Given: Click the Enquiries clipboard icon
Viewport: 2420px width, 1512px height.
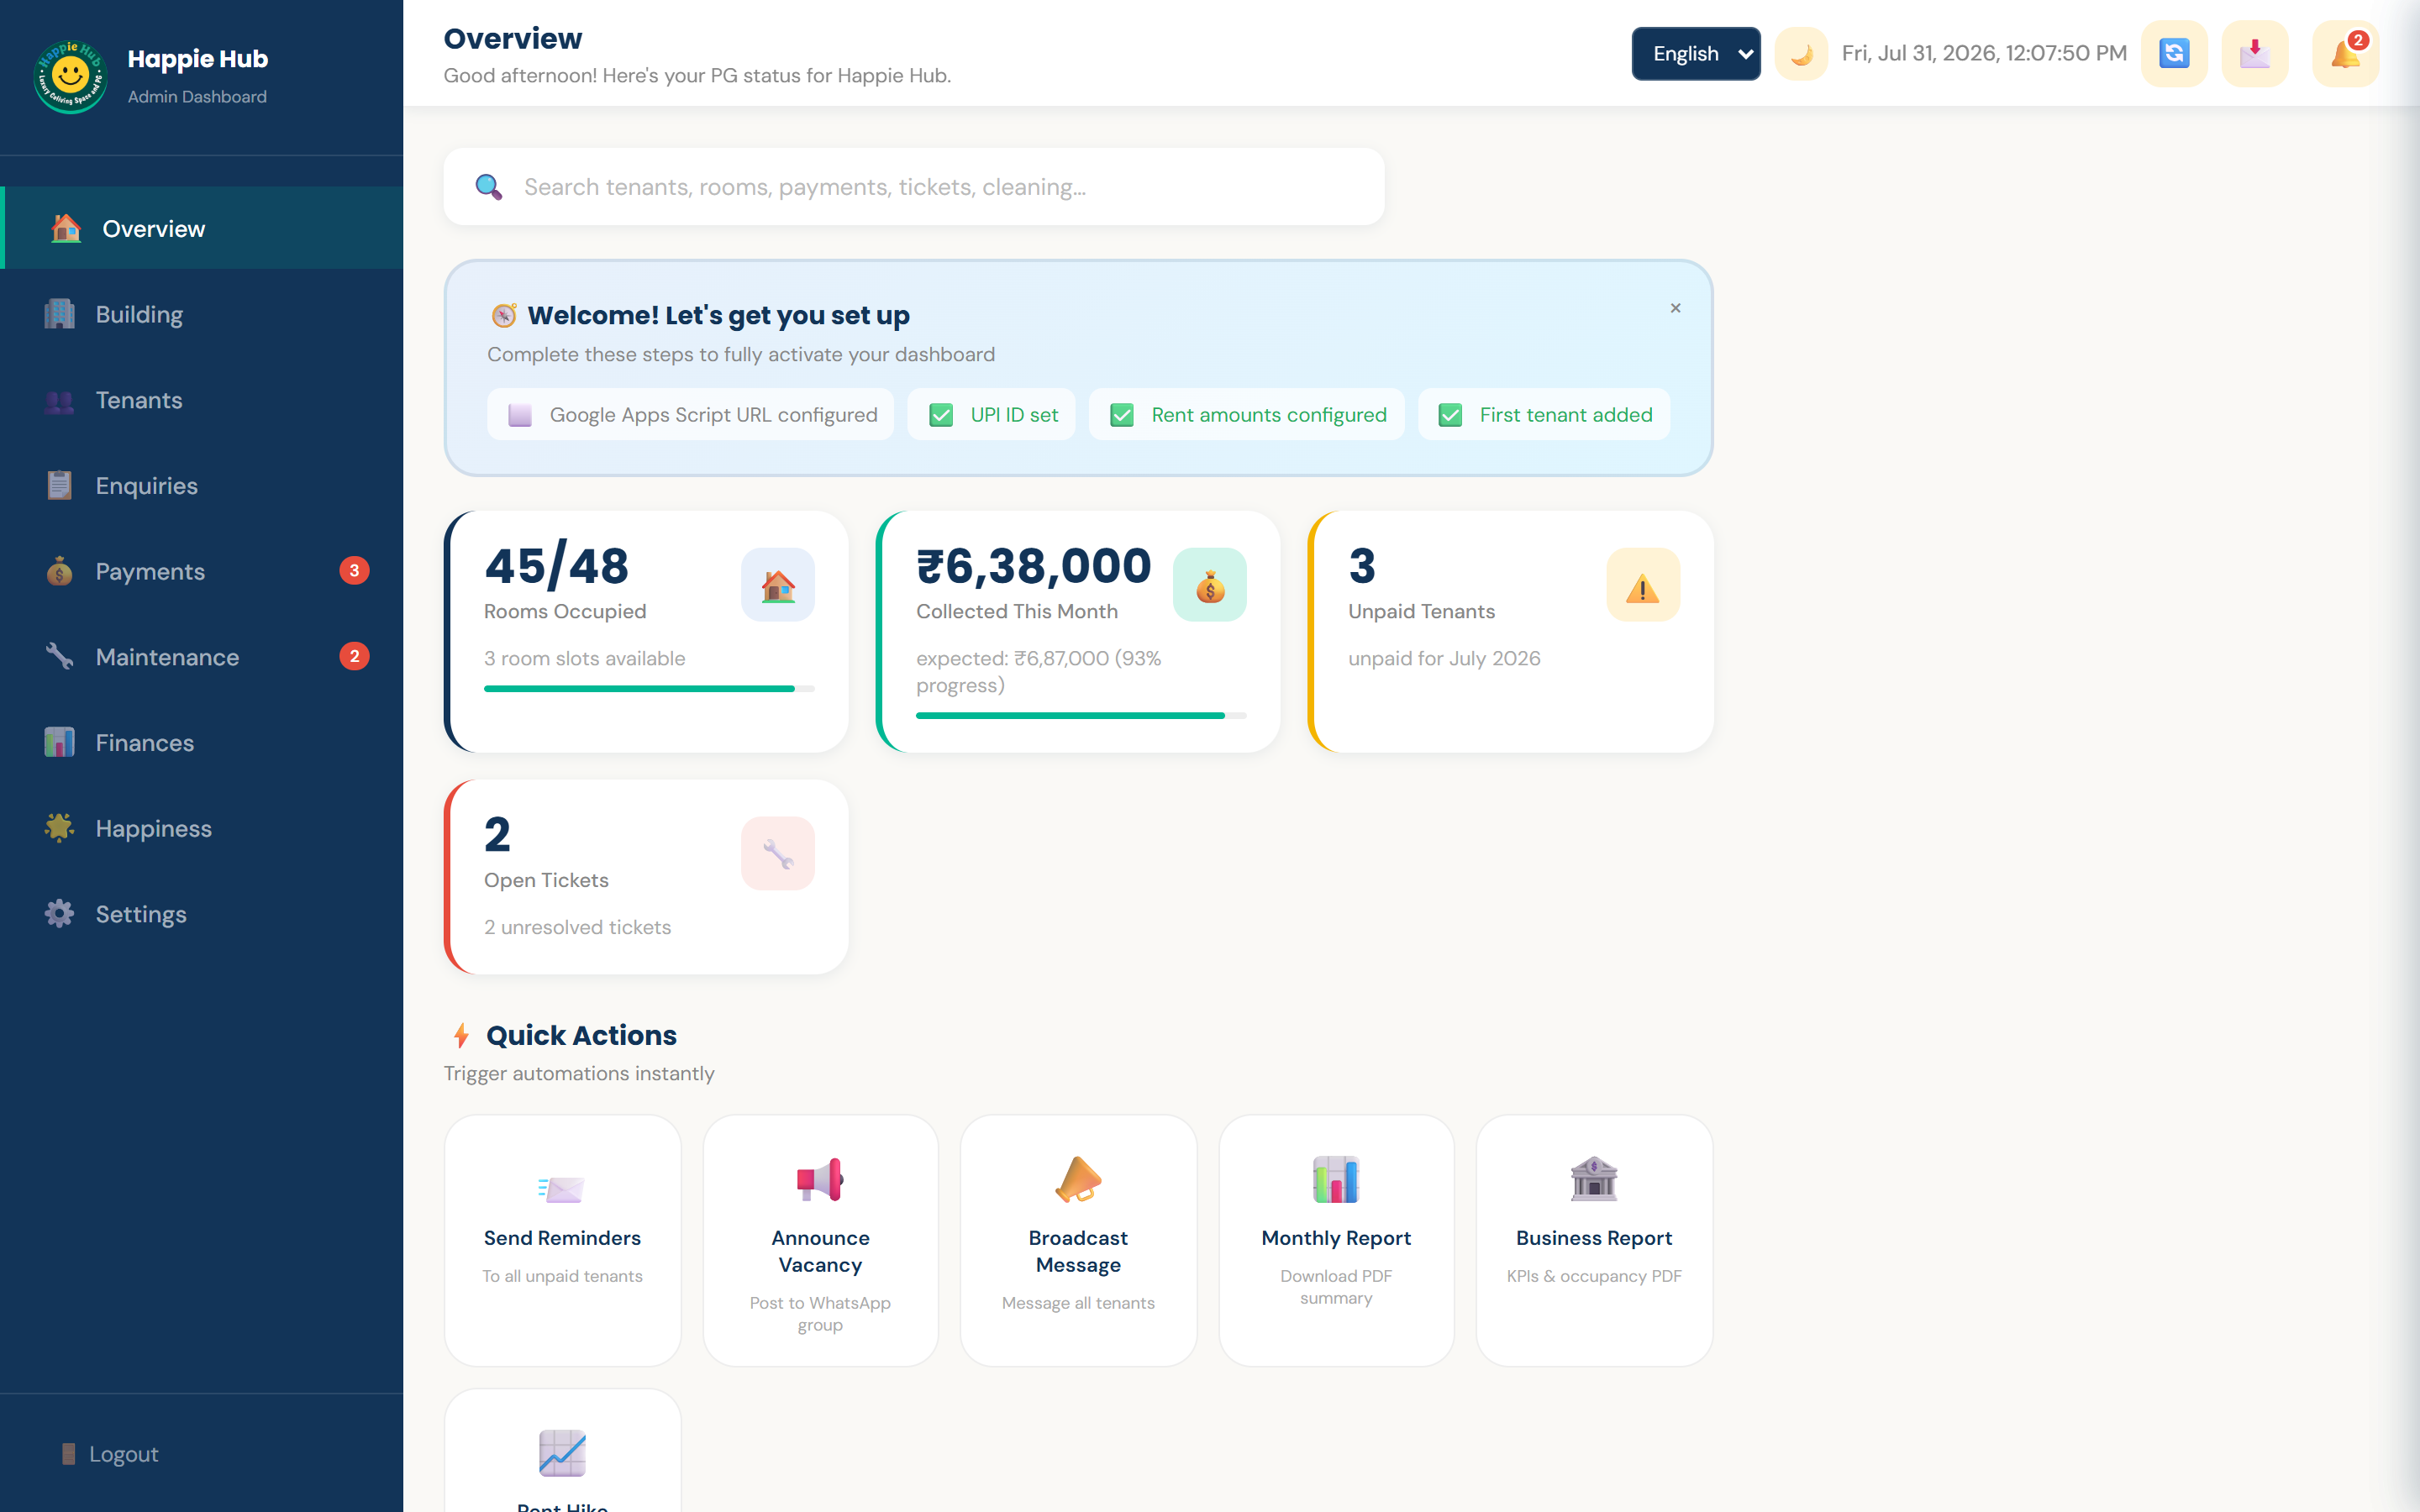Looking at the screenshot, I should [59, 485].
